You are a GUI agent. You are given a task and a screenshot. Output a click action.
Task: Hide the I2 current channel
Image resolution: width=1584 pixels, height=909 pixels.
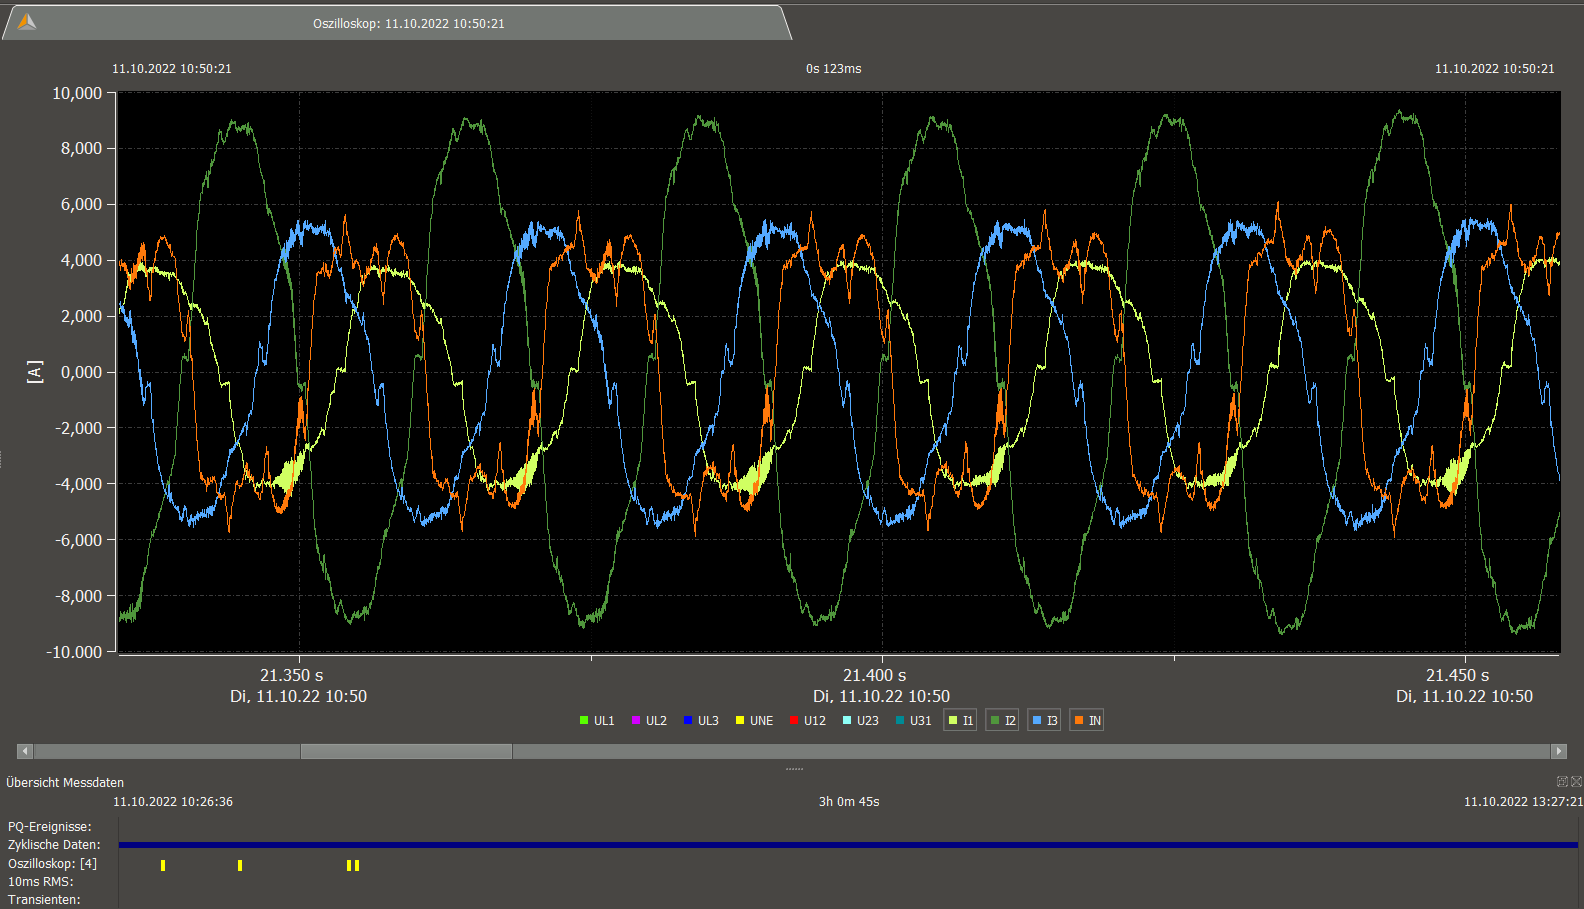click(x=1002, y=720)
